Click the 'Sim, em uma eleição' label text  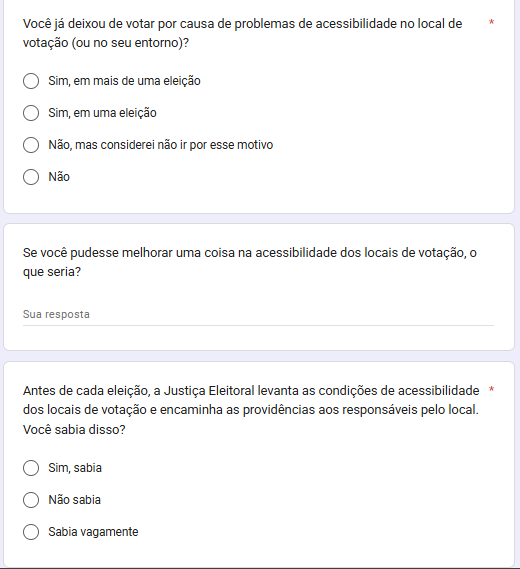[x=102, y=113]
